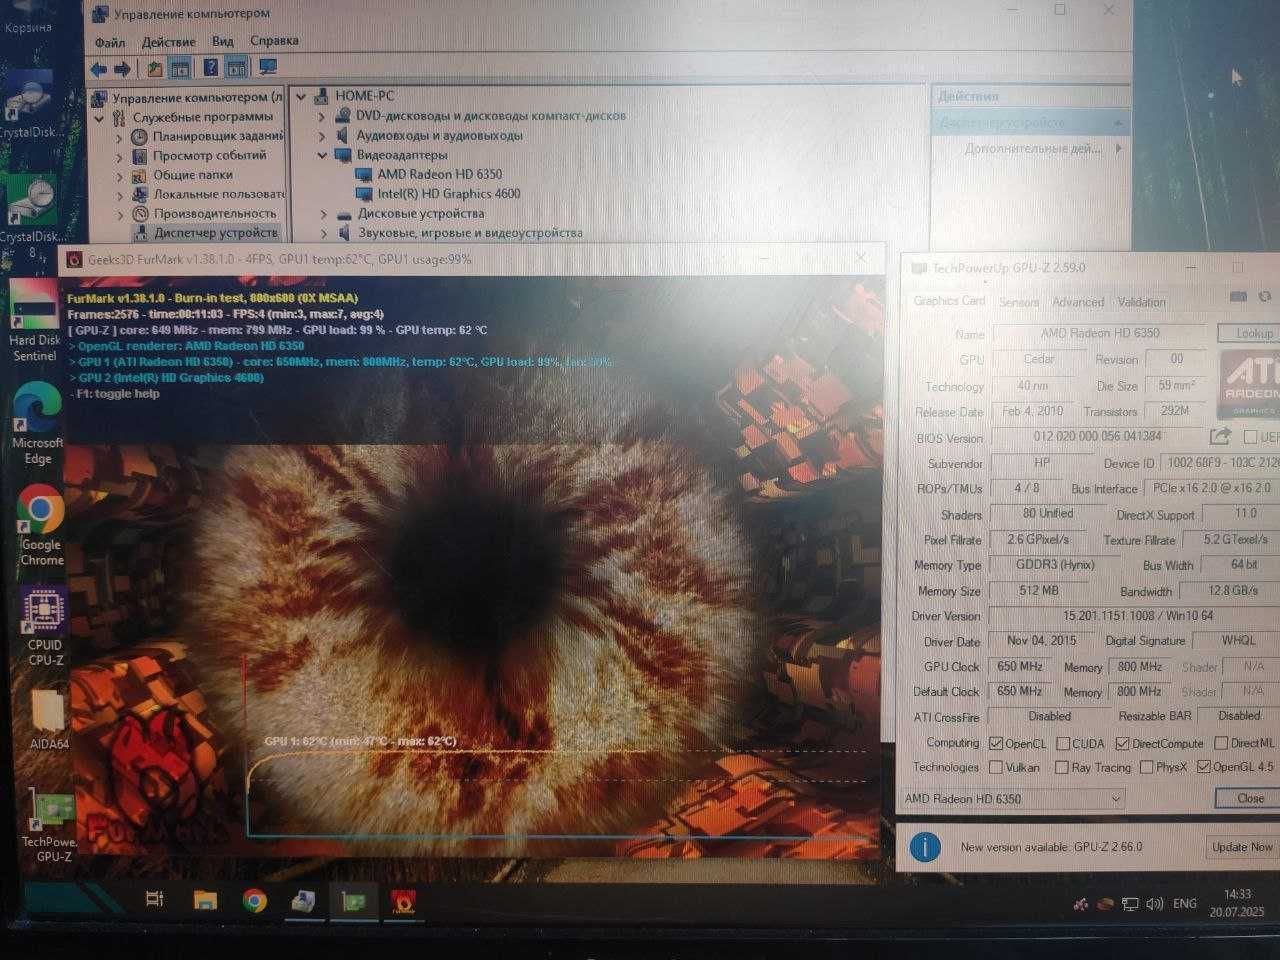Open the AMD Radeon HD 6350 GPU selector dropdown

(x=1012, y=798)
